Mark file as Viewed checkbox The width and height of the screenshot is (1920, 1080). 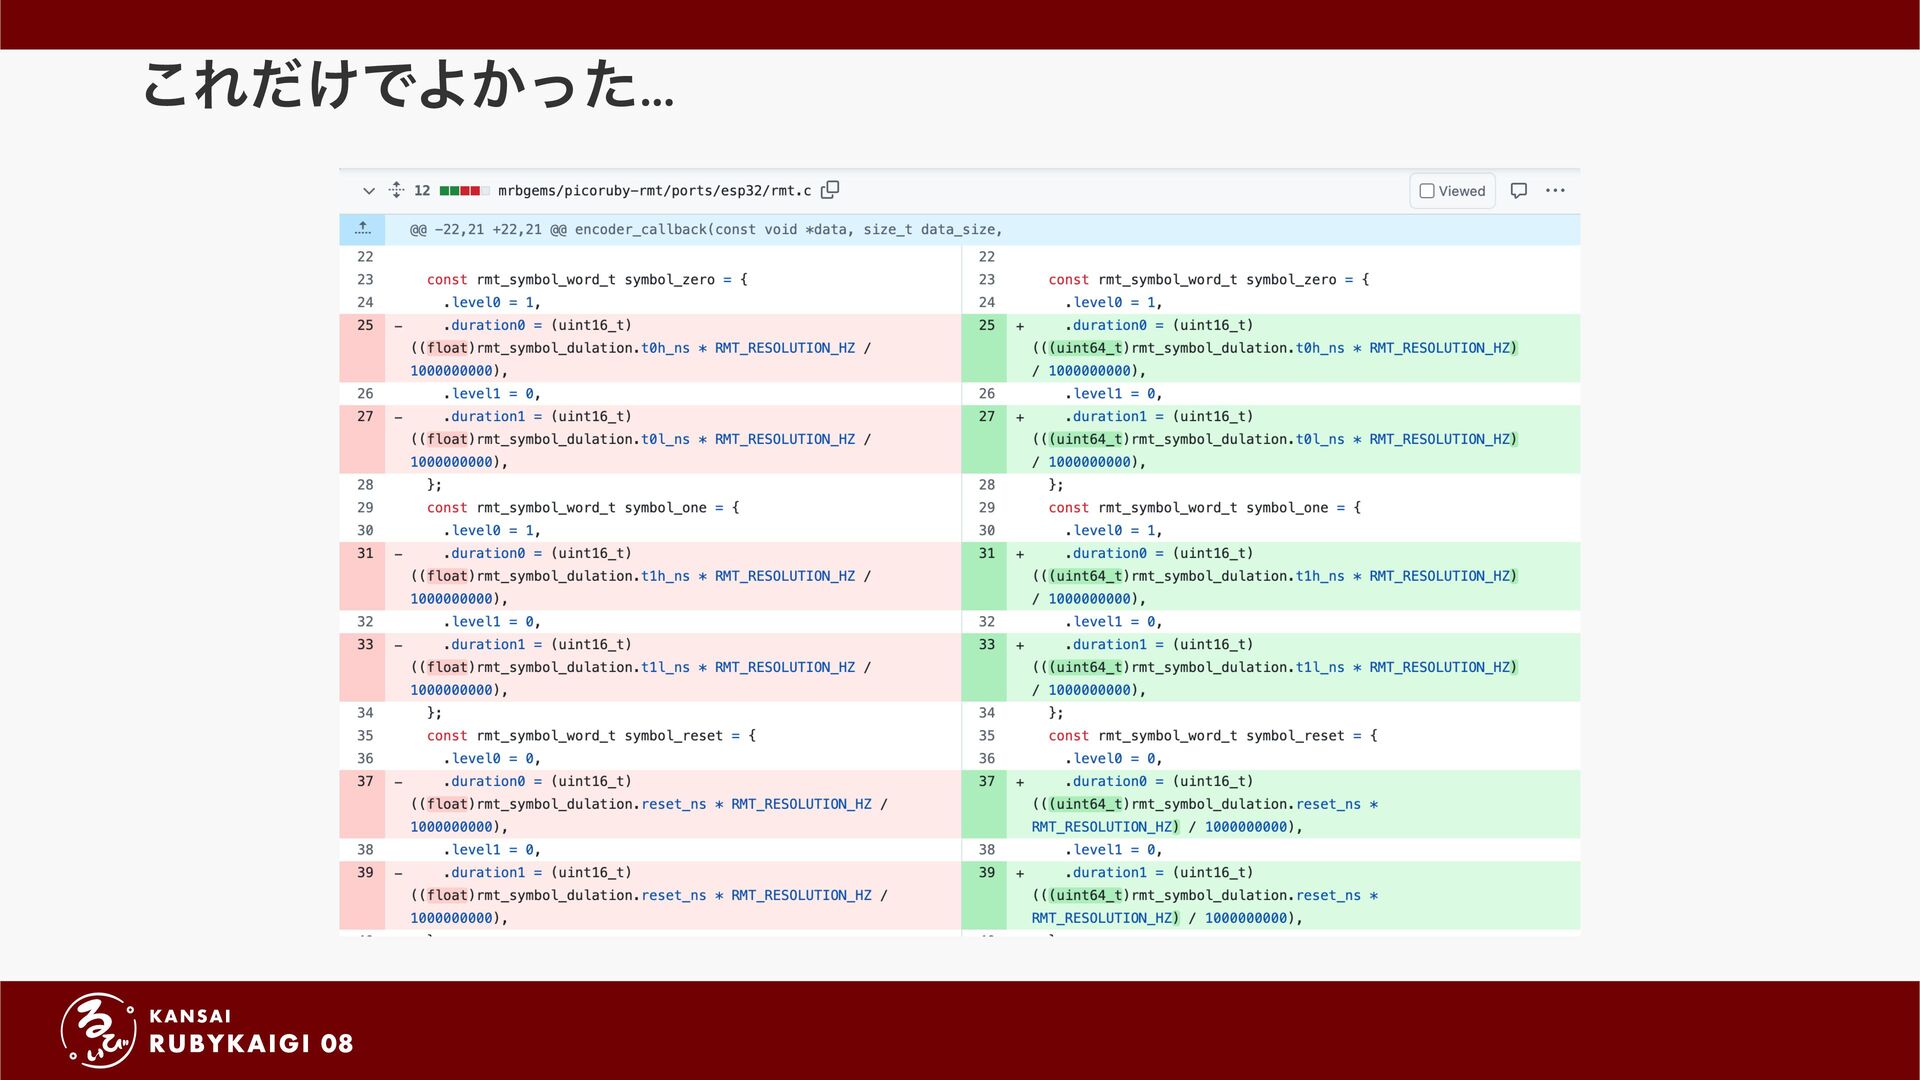coord(1427,191)
